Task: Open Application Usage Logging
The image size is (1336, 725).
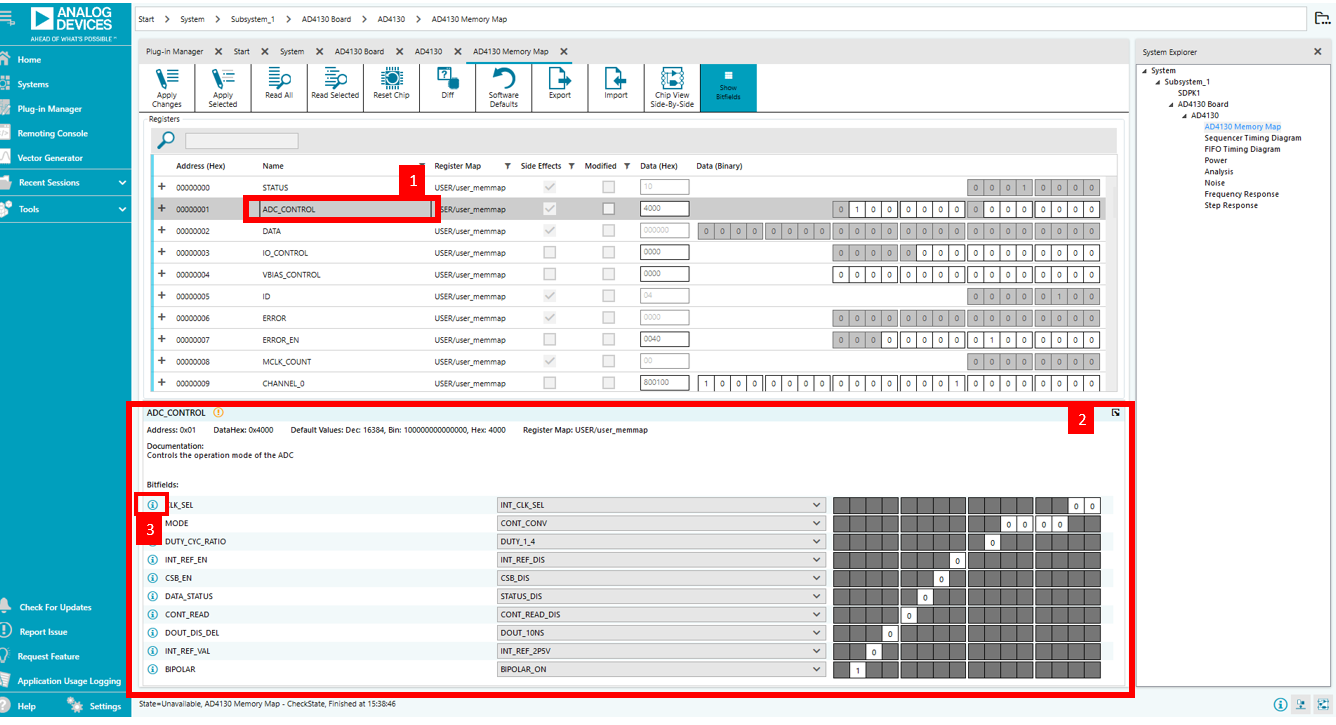Action: [69, 681]
